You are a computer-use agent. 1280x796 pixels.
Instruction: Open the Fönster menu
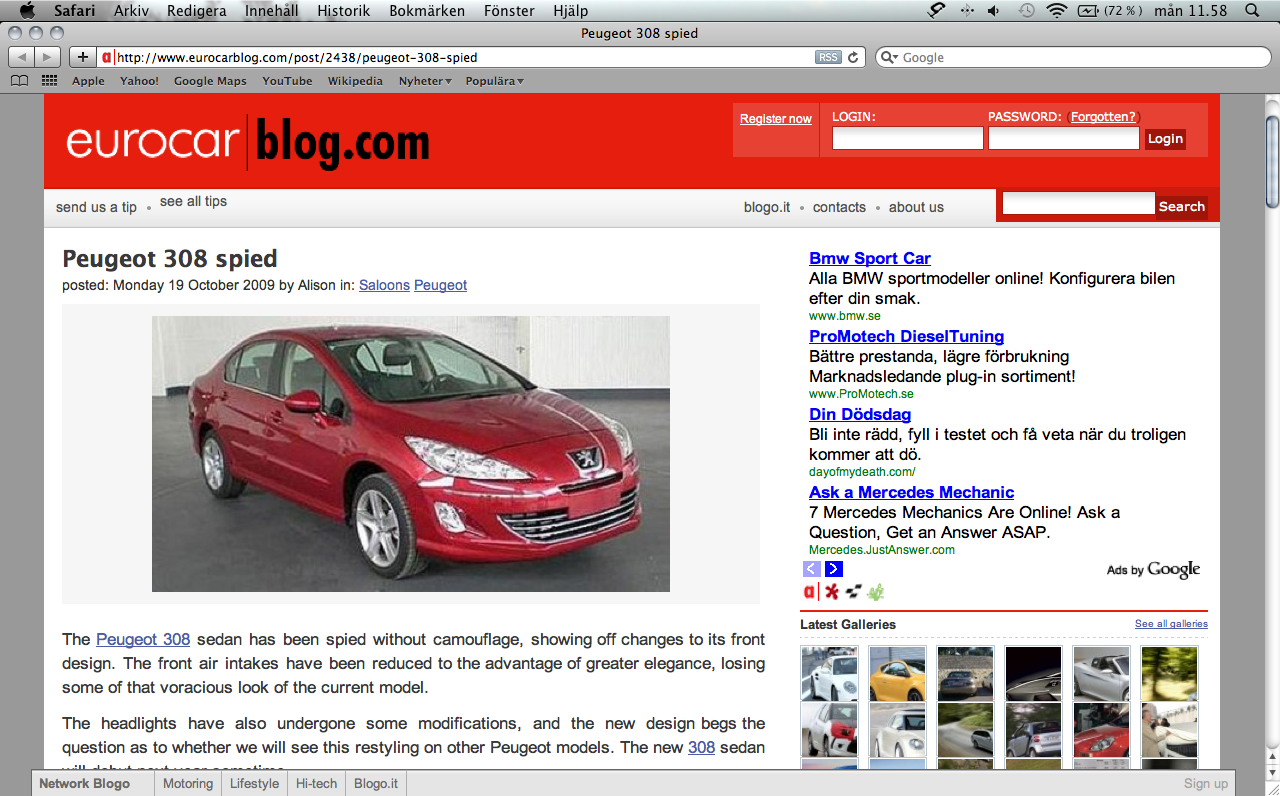(508, 11)
